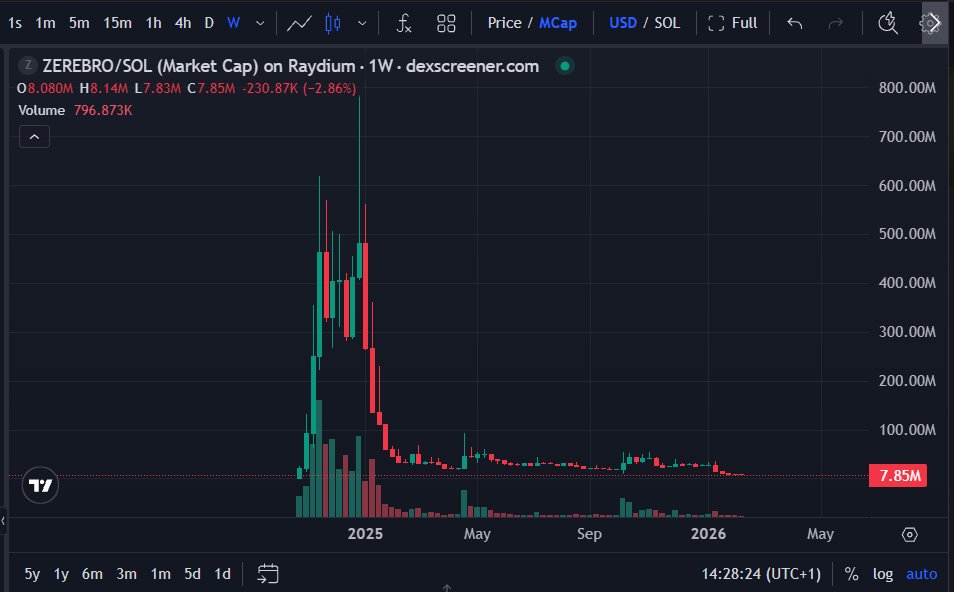
Task: Open chart settings gear at top right
Action: pyautogui.click(x=929, y=23)
